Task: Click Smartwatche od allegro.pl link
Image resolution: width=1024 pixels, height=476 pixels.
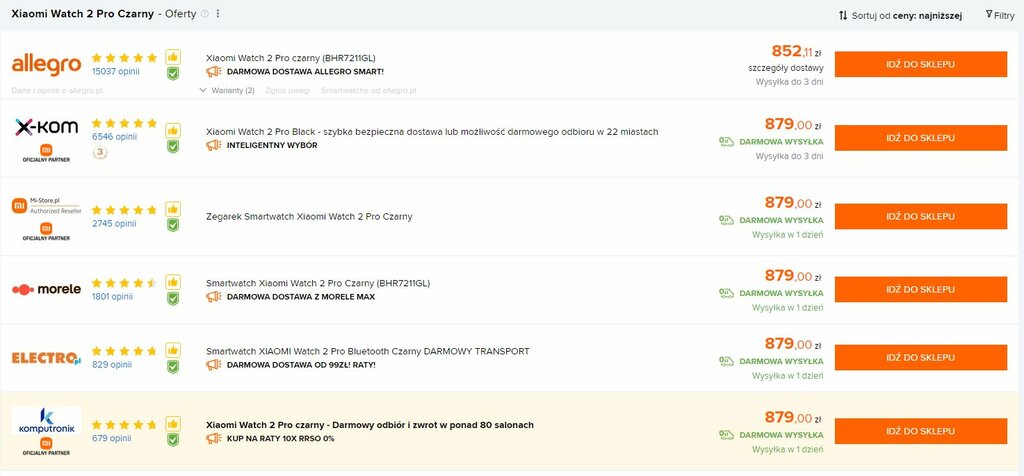Action: pyautogui.click(x=368, y=91)
